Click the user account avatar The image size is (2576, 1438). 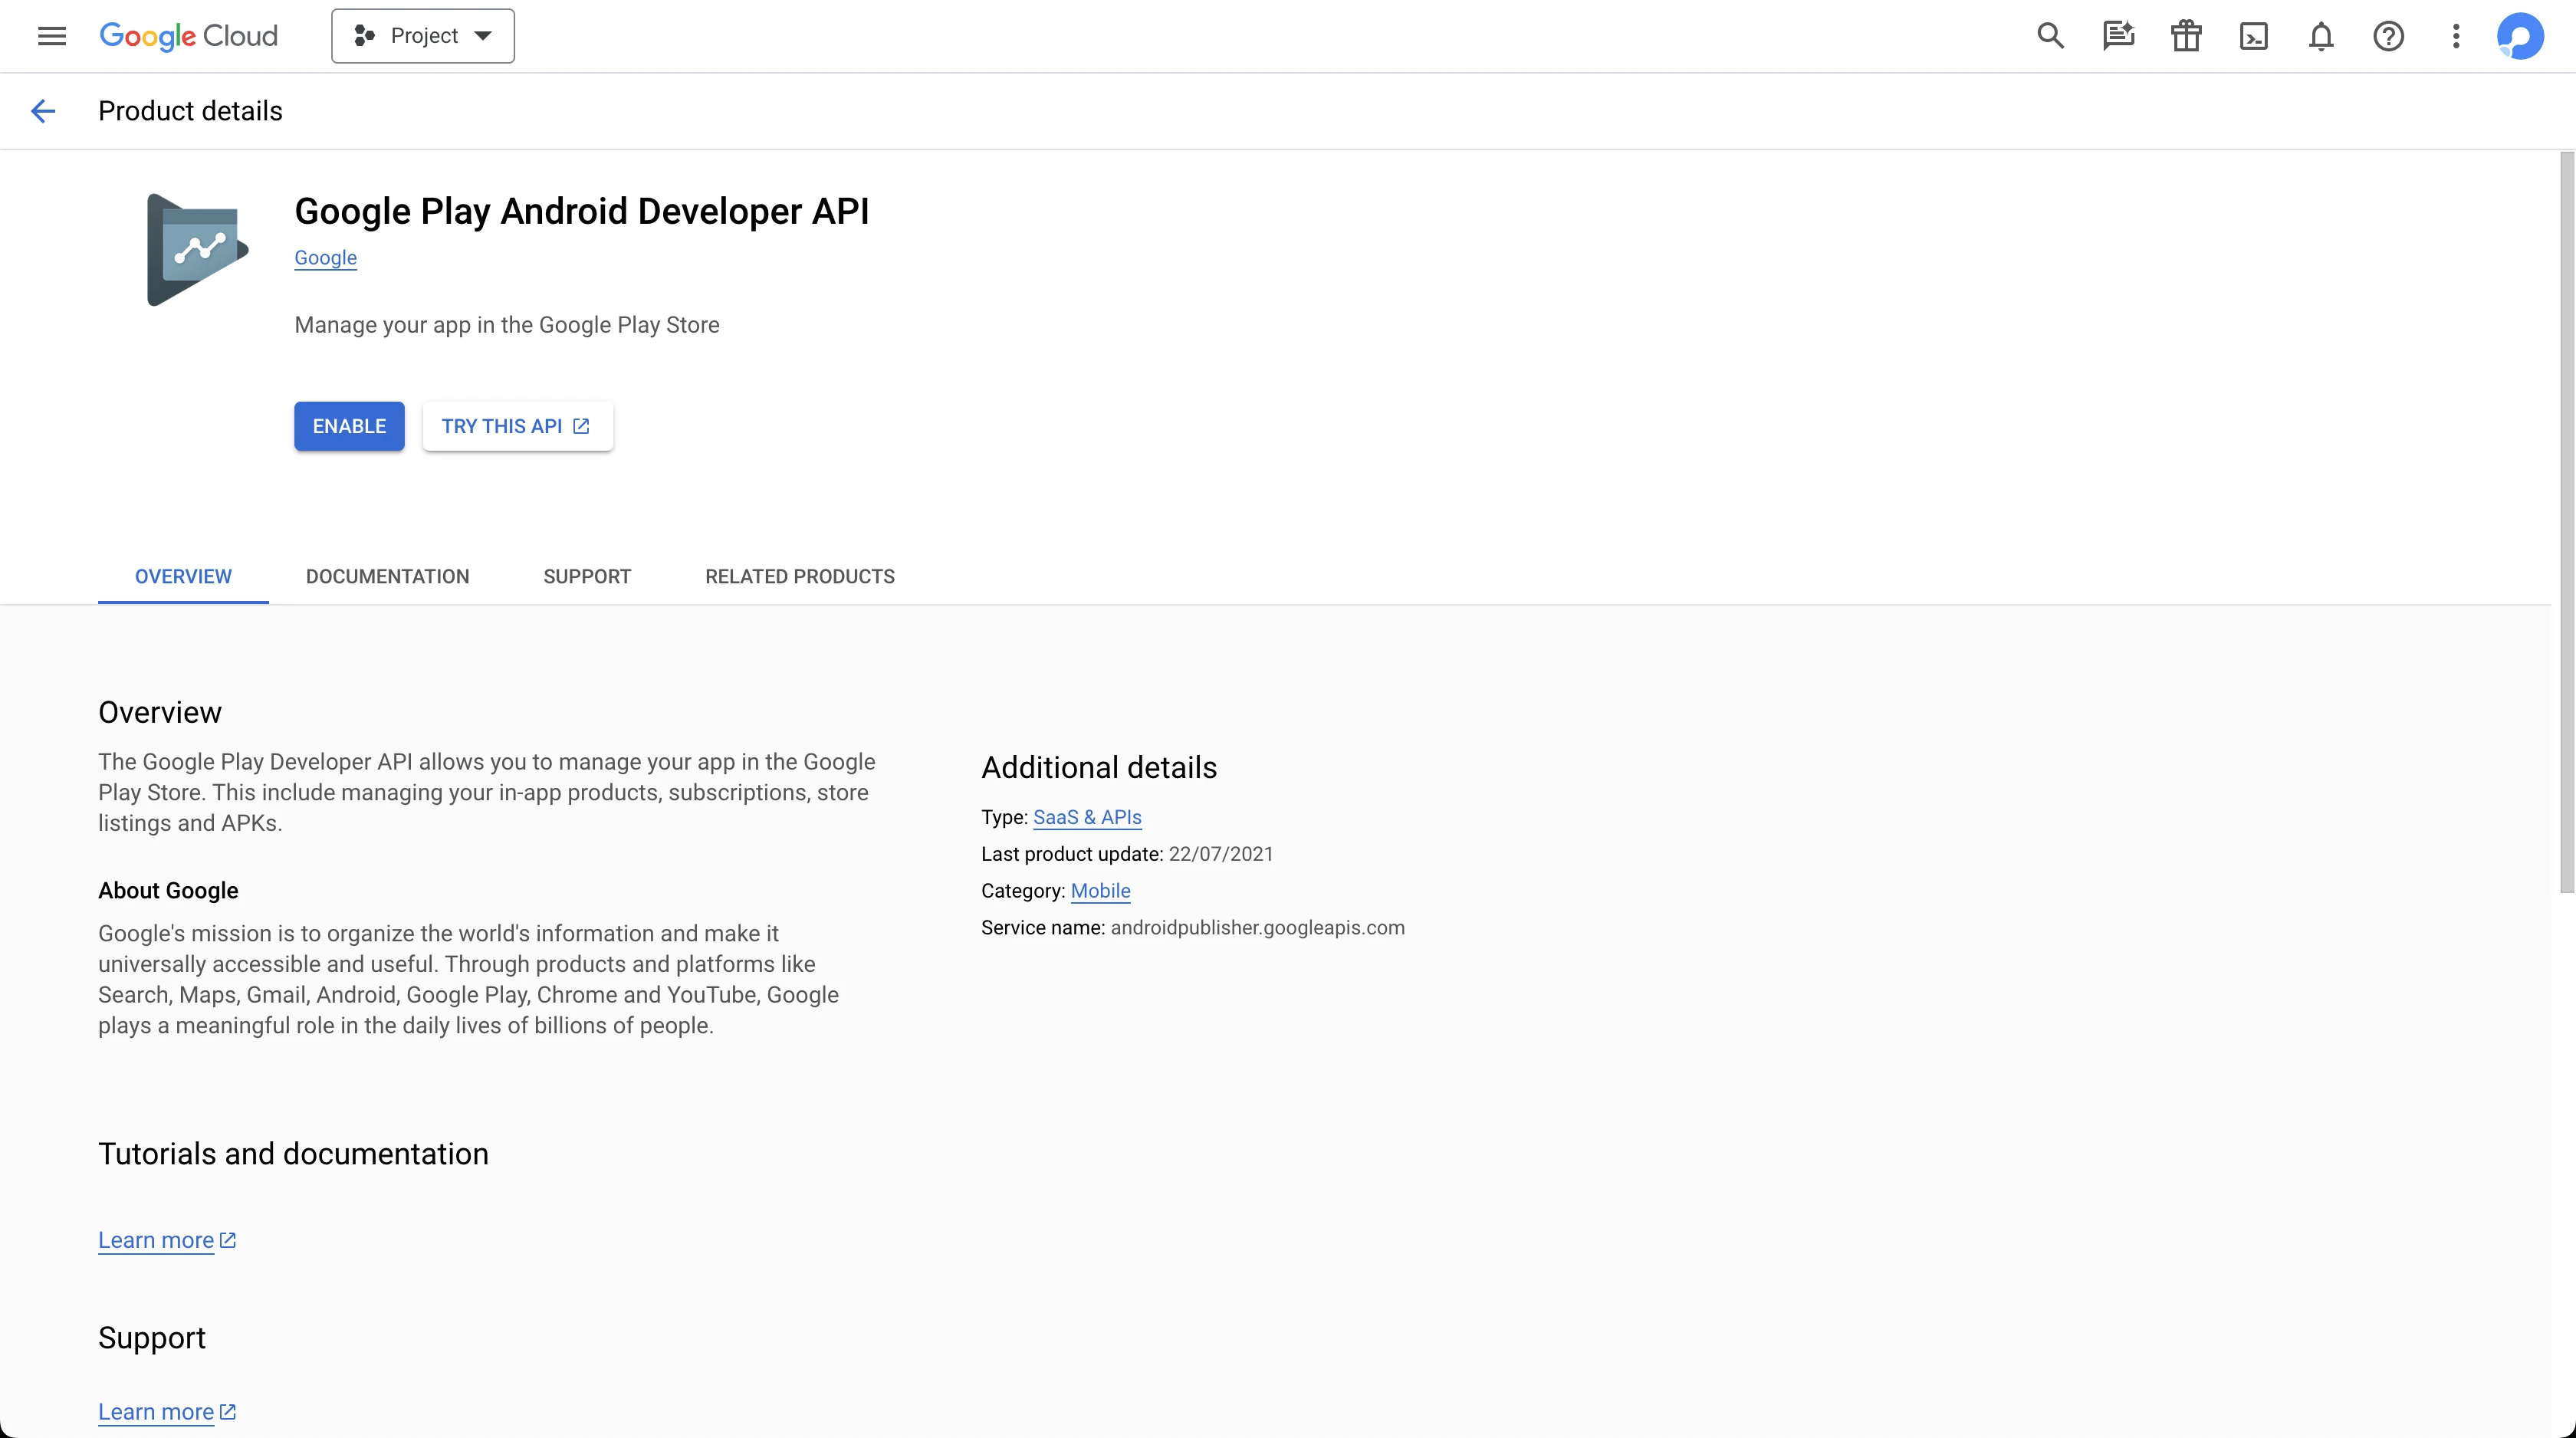click(x=2520, y=36)
